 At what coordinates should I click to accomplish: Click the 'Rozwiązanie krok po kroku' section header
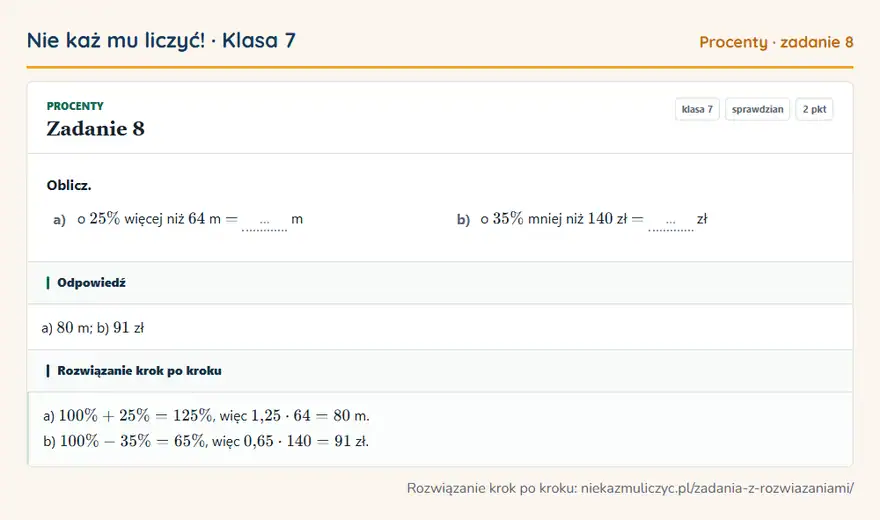(x=139, y=371)
